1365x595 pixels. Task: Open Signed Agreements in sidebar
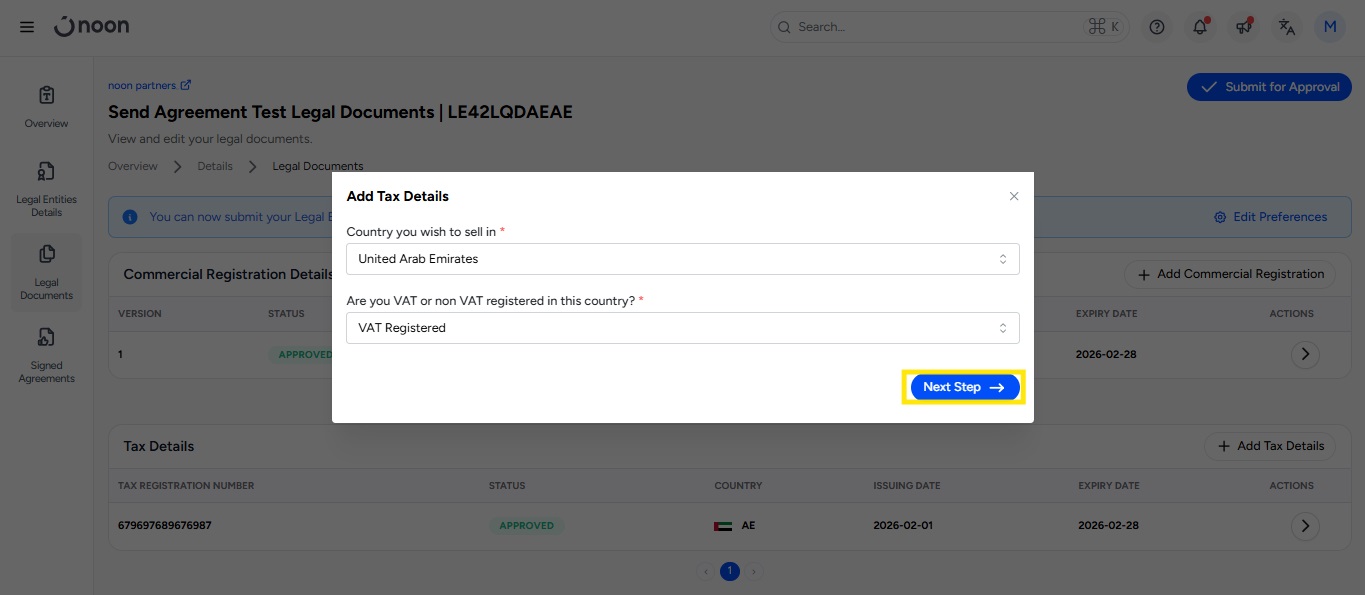click(x=46, y=355)
